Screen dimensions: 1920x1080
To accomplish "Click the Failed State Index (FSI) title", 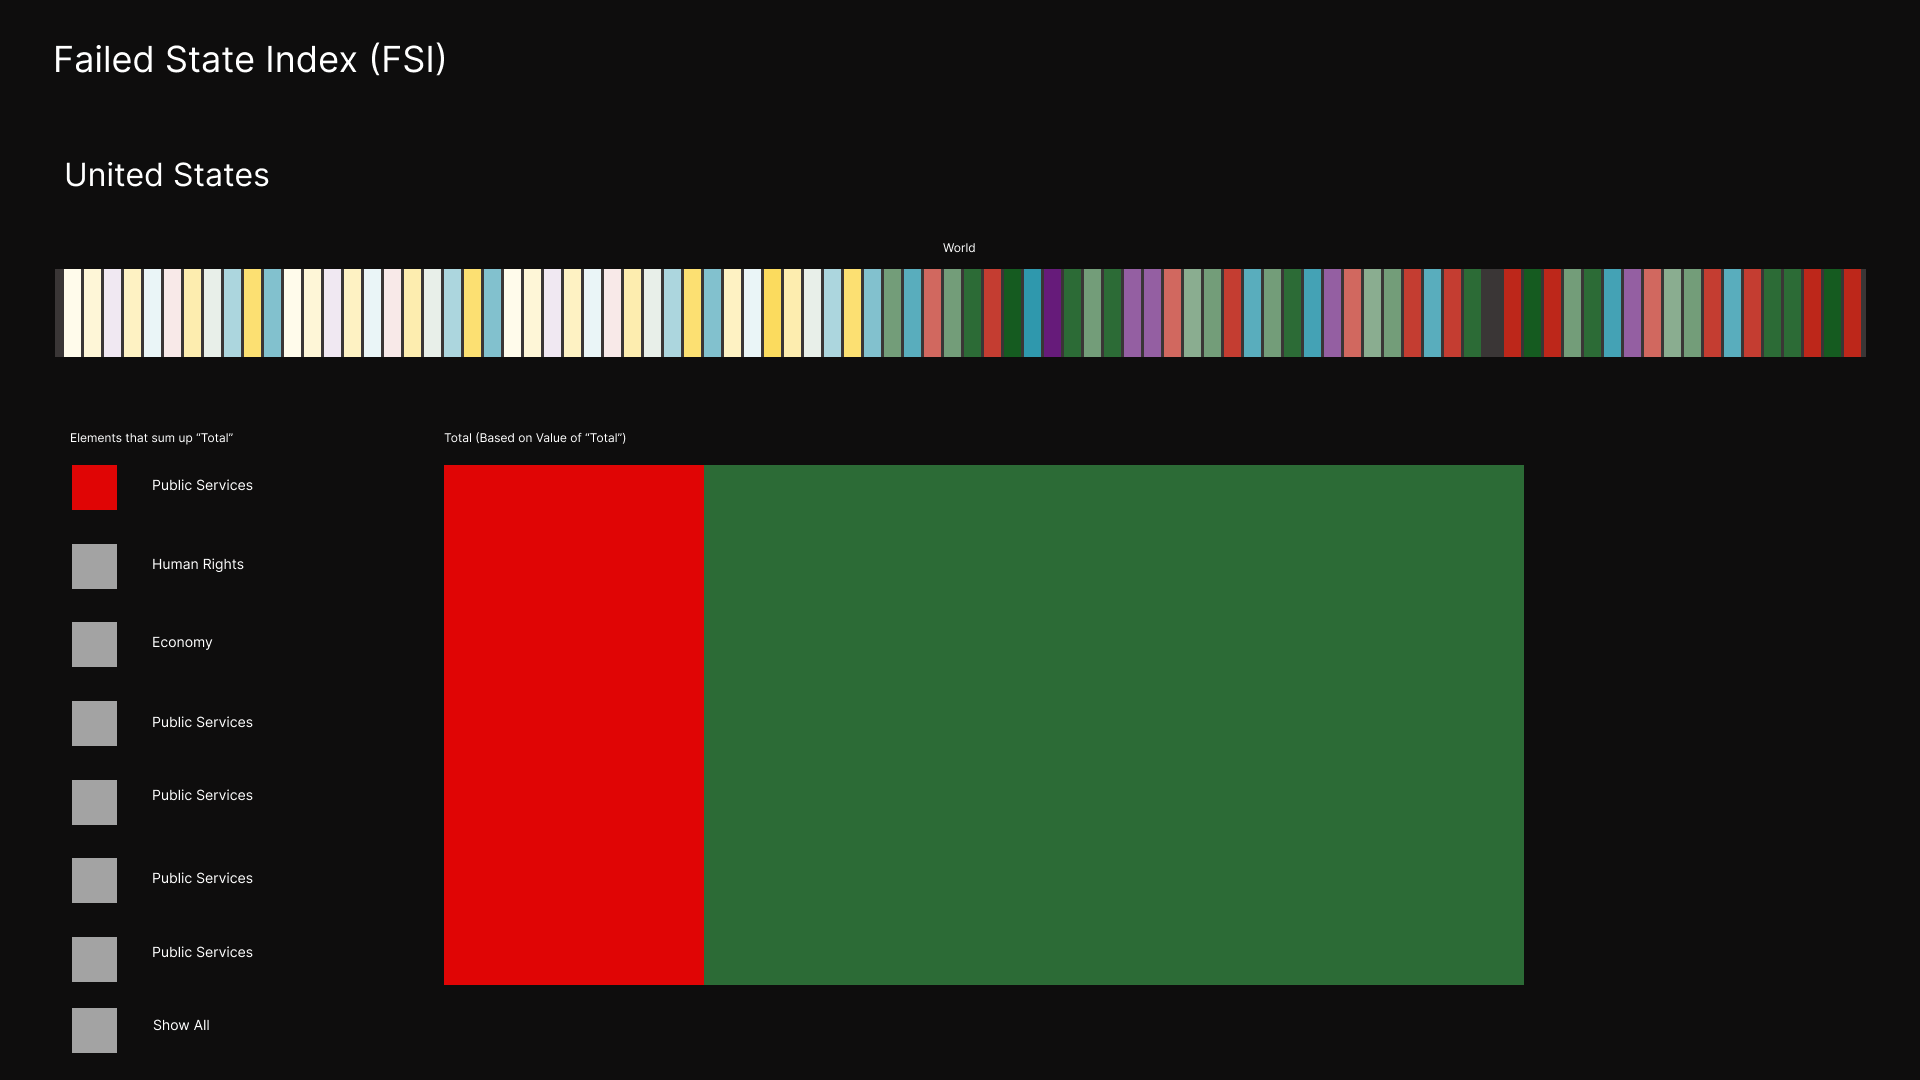I will [250, 60].
